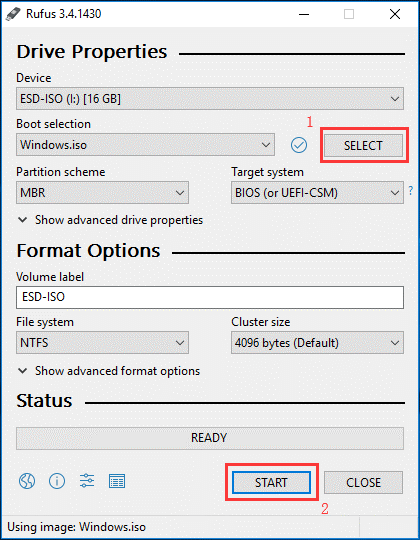Click the Target system help question mark
This screenshot has height=540, width=420.
[410, 190]
